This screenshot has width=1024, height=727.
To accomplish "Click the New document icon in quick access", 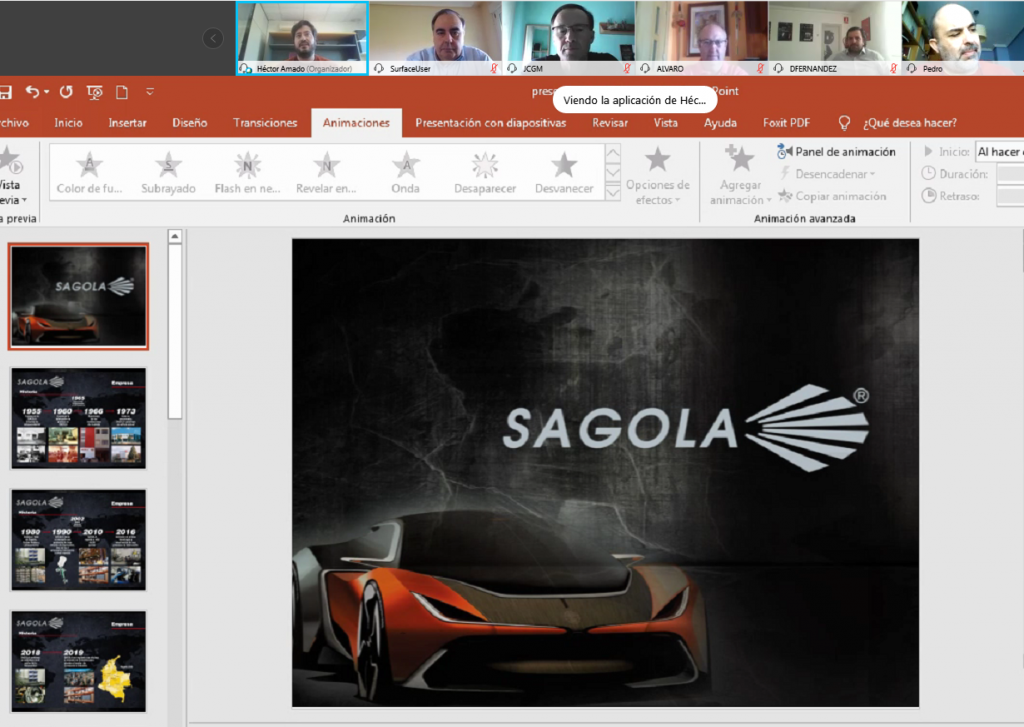I will coord(121,92).
